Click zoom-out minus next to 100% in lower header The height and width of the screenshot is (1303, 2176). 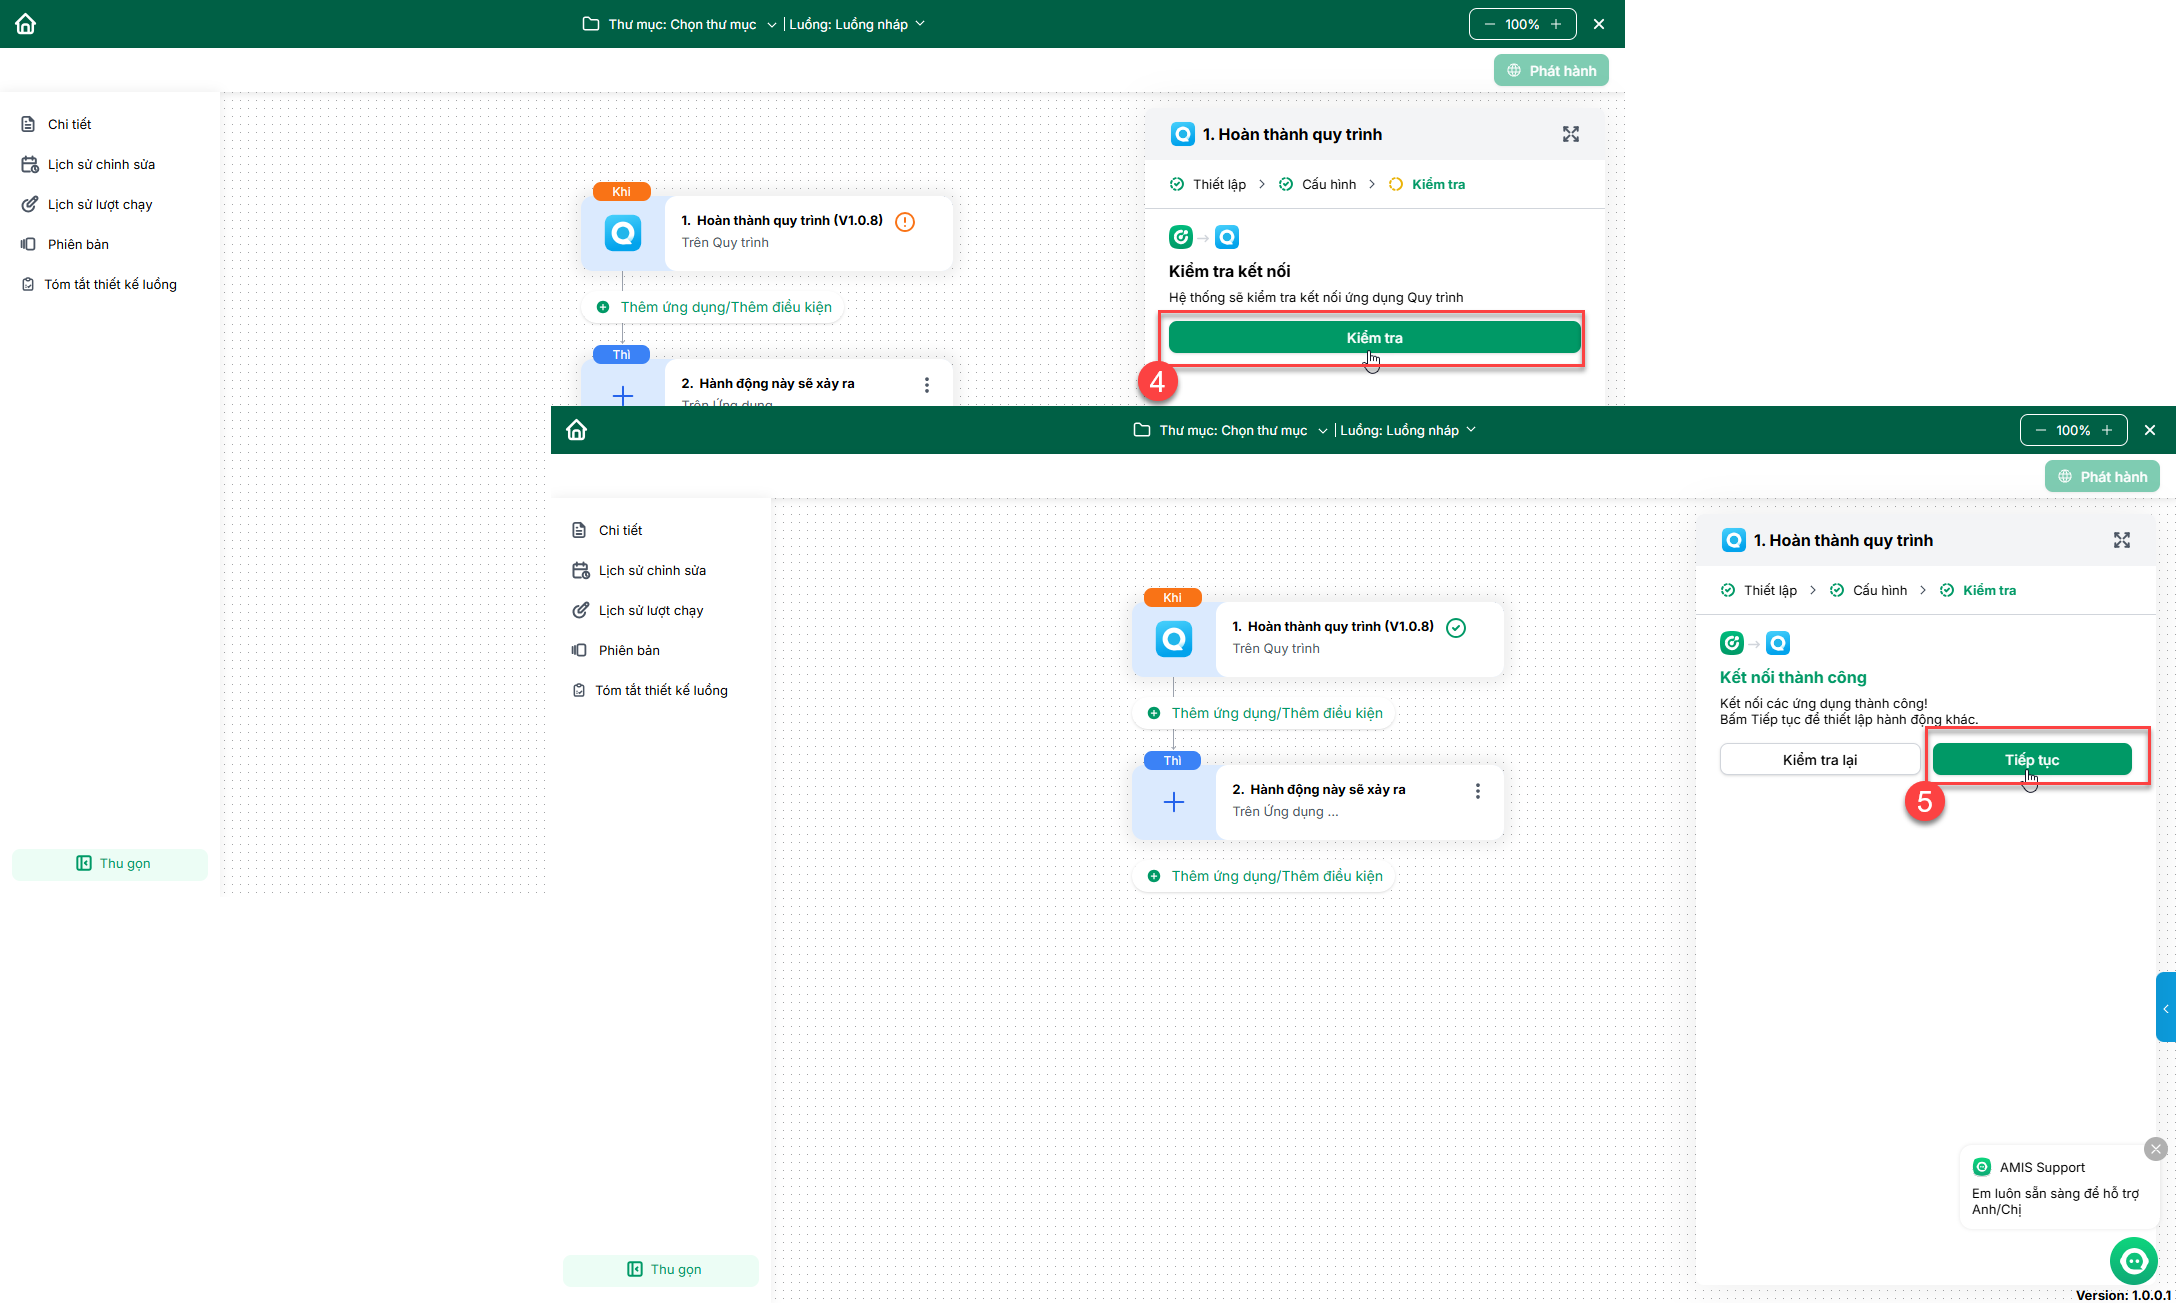pyautogui.click(x=2040, y=430)
